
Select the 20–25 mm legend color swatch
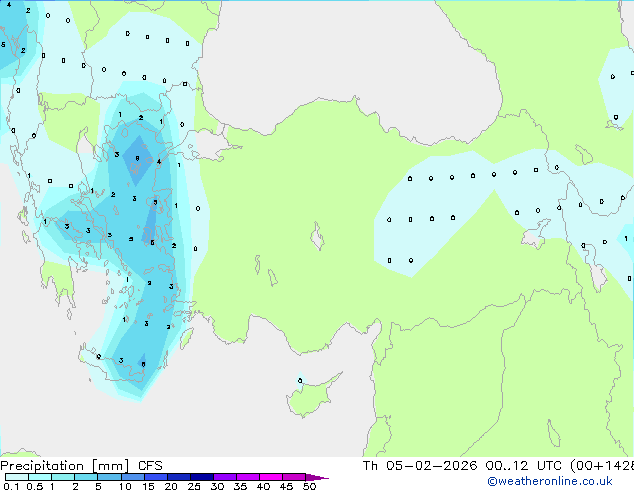click(178, 477)
